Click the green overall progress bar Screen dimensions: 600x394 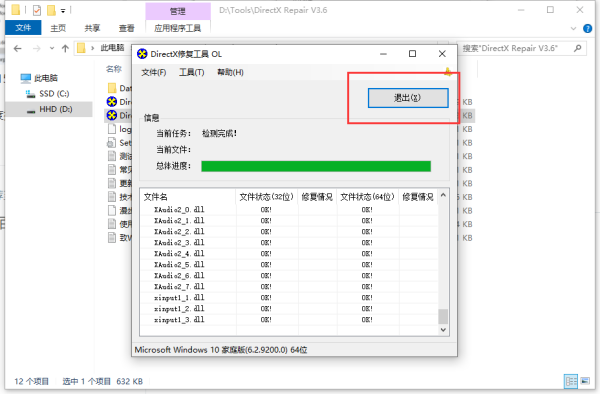pos(316,166)
